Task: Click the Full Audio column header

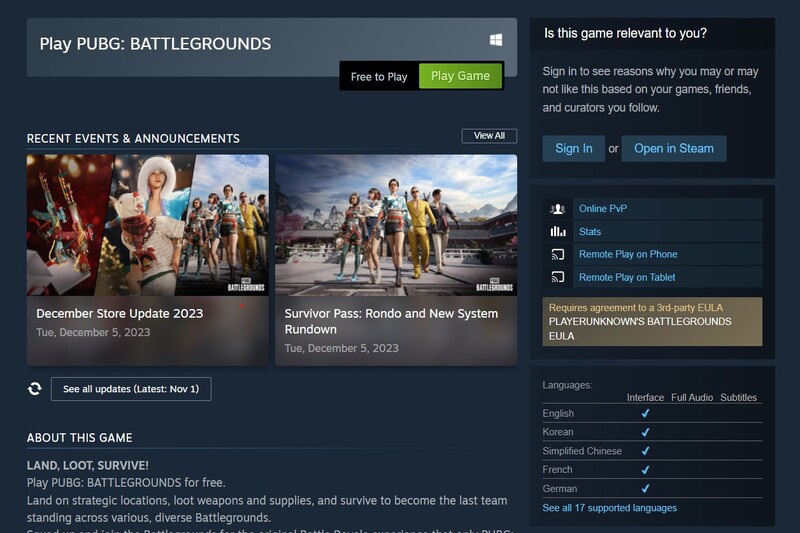Action: tap(692, 397)
